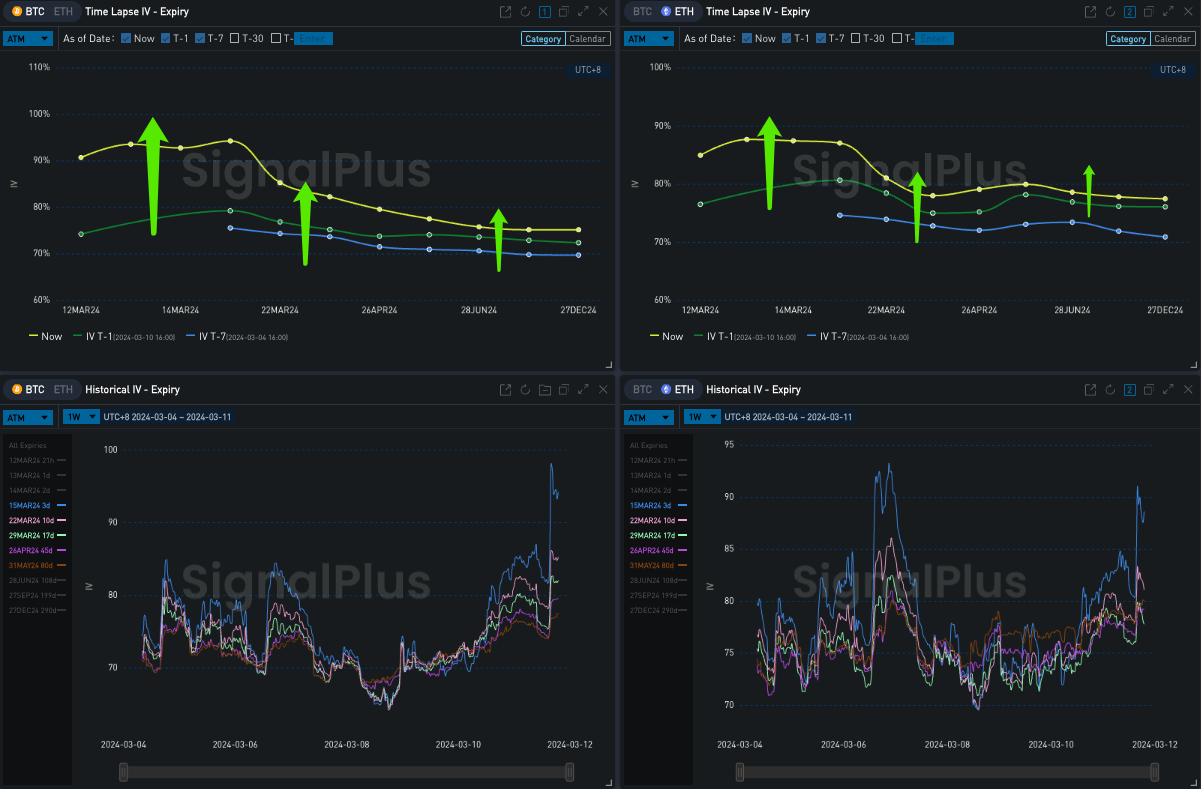The height and width of the screenshot is (789, 1201).
Task: Duplicate the ETH Time Lapse IV panel
Action: [1149, 12]
